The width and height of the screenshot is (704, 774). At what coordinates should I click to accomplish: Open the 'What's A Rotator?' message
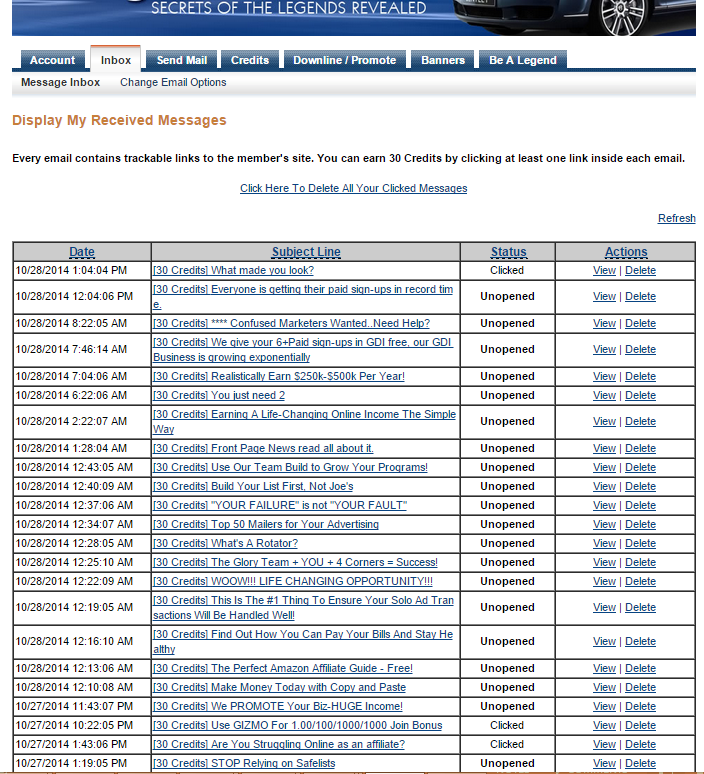(x=225, y=543)
